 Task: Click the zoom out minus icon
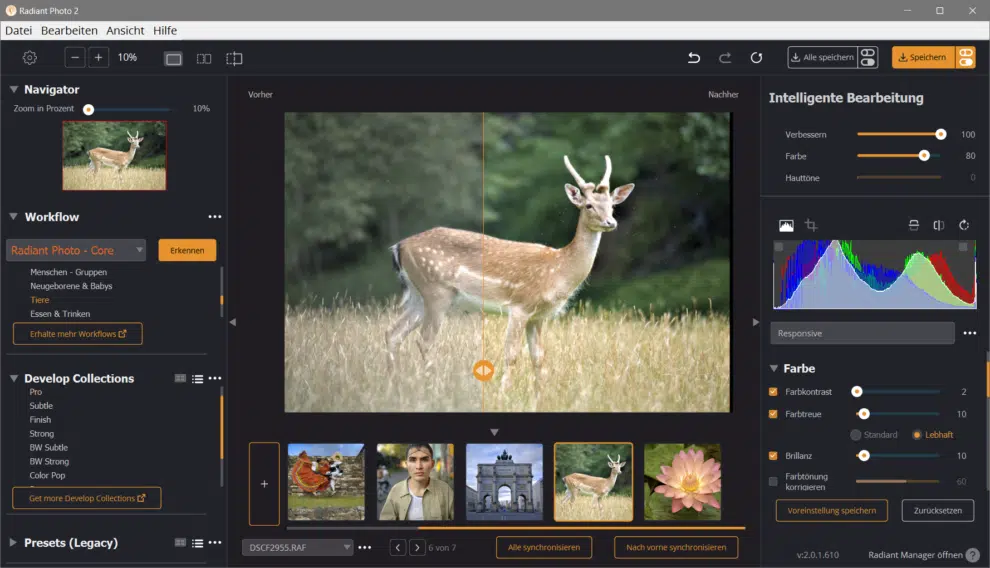[77, 58]
